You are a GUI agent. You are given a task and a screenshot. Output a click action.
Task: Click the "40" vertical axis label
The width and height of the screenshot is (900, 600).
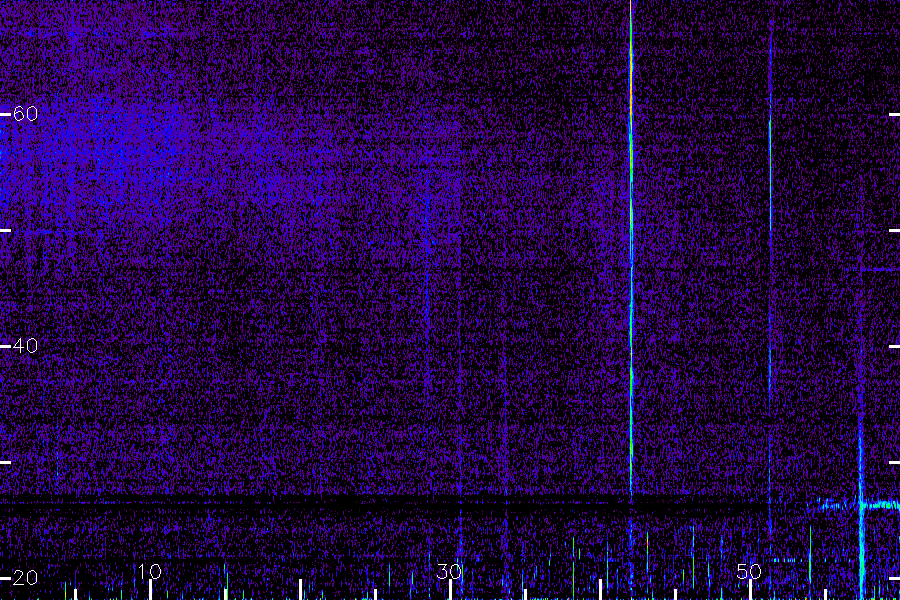coord(25,346)
